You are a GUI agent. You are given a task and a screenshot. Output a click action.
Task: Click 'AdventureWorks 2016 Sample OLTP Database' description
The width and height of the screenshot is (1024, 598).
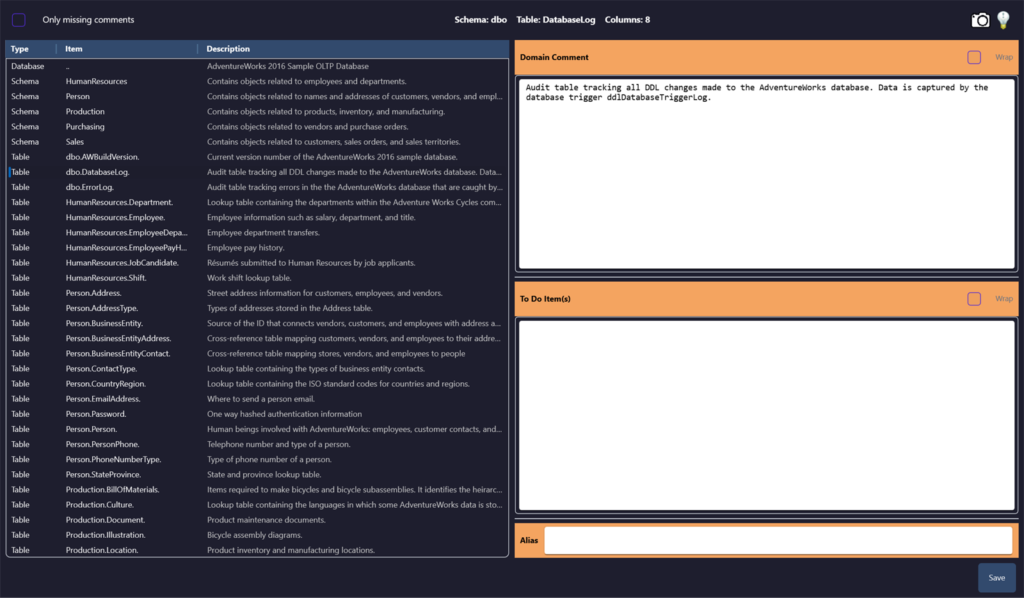click(288, 67)
